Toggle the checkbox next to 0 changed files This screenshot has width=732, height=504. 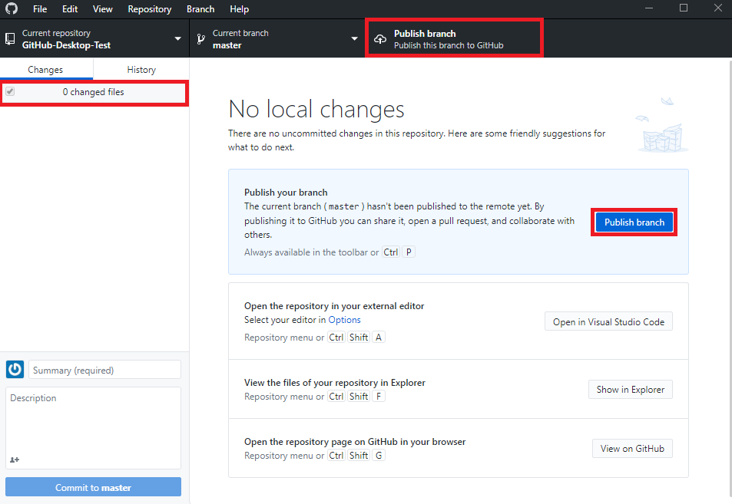pyautogui.click(x=10, y=91)
